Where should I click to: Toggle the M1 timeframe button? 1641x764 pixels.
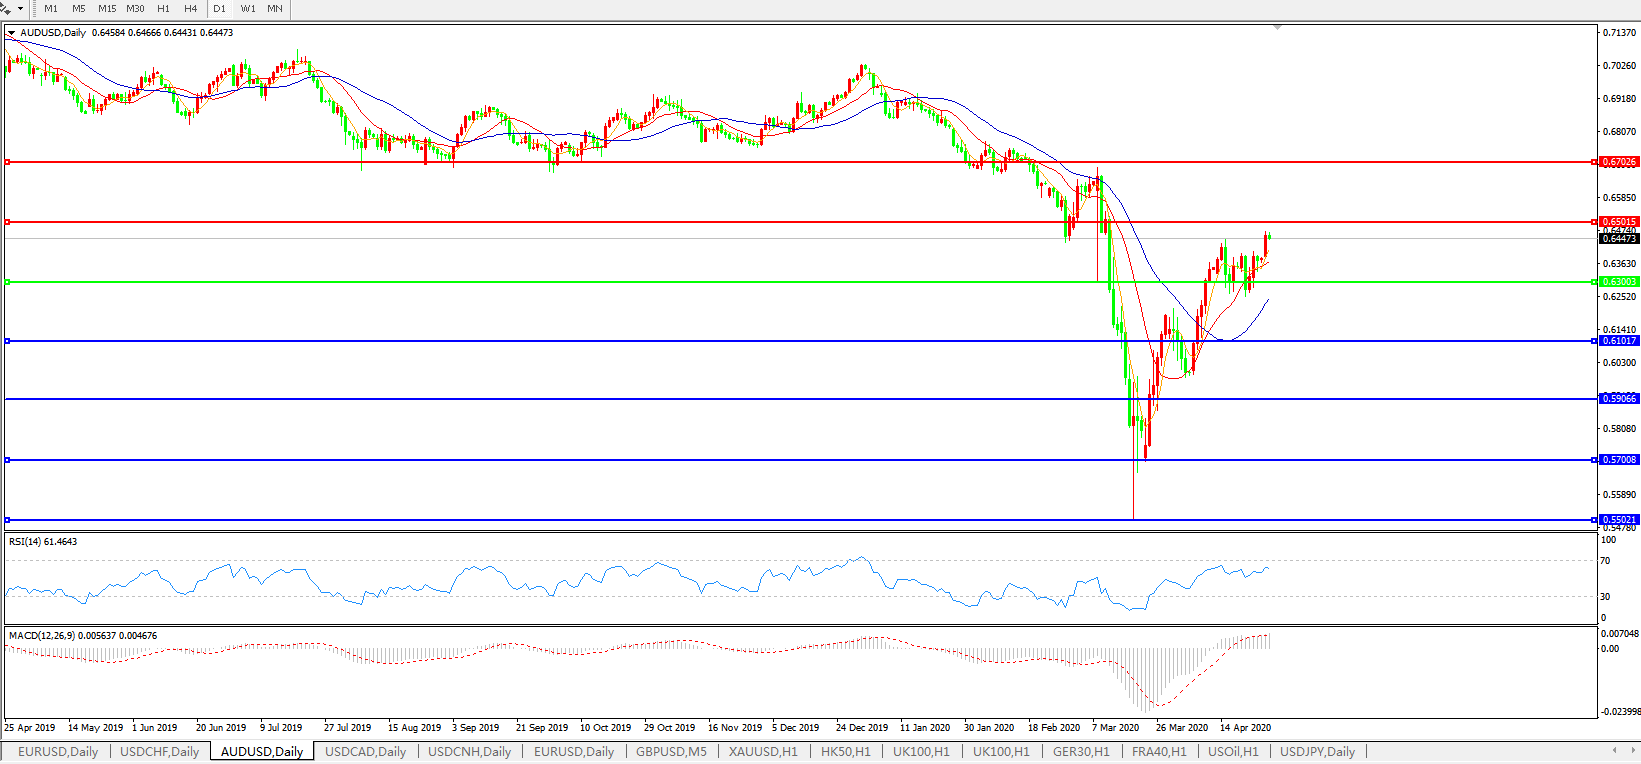pos(51,9)
